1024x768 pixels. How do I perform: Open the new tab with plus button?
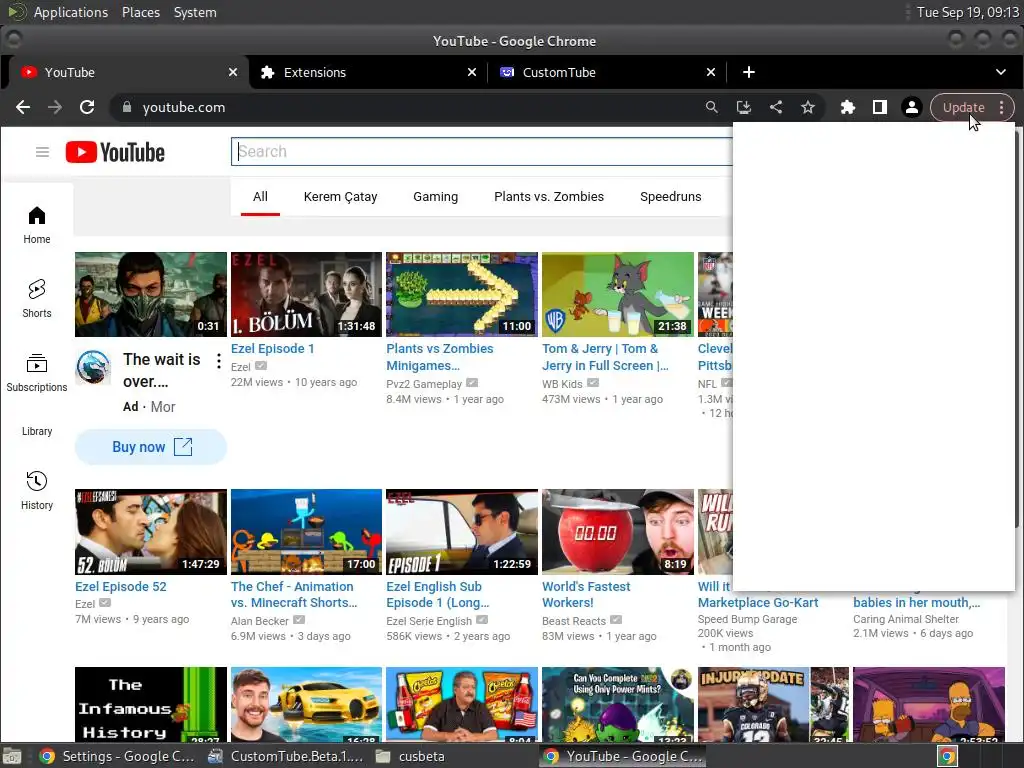[749, 72]
